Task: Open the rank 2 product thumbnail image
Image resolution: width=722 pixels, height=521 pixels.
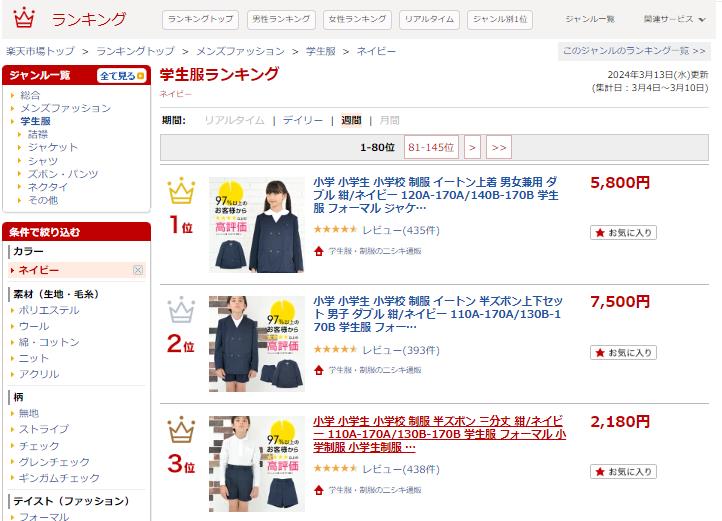Action: click(256, 344)
